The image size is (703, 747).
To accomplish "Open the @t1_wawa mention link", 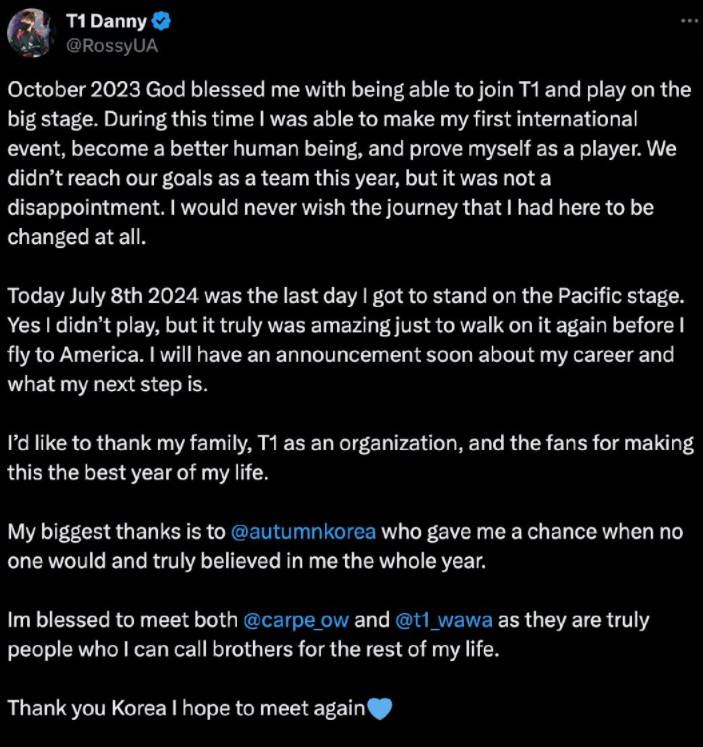I will click(443, 620).
